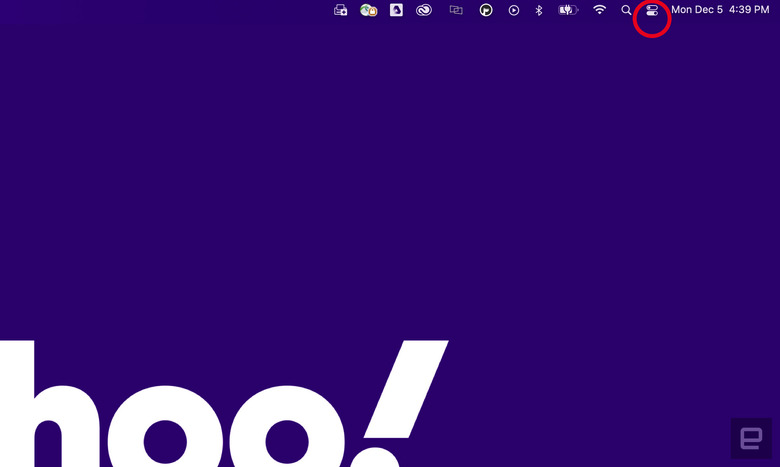Image resolution: width=780 pixels, height=467 pixels.
Task: Open Spotlight search magnifying glass
Action: [x=626, y=10]
